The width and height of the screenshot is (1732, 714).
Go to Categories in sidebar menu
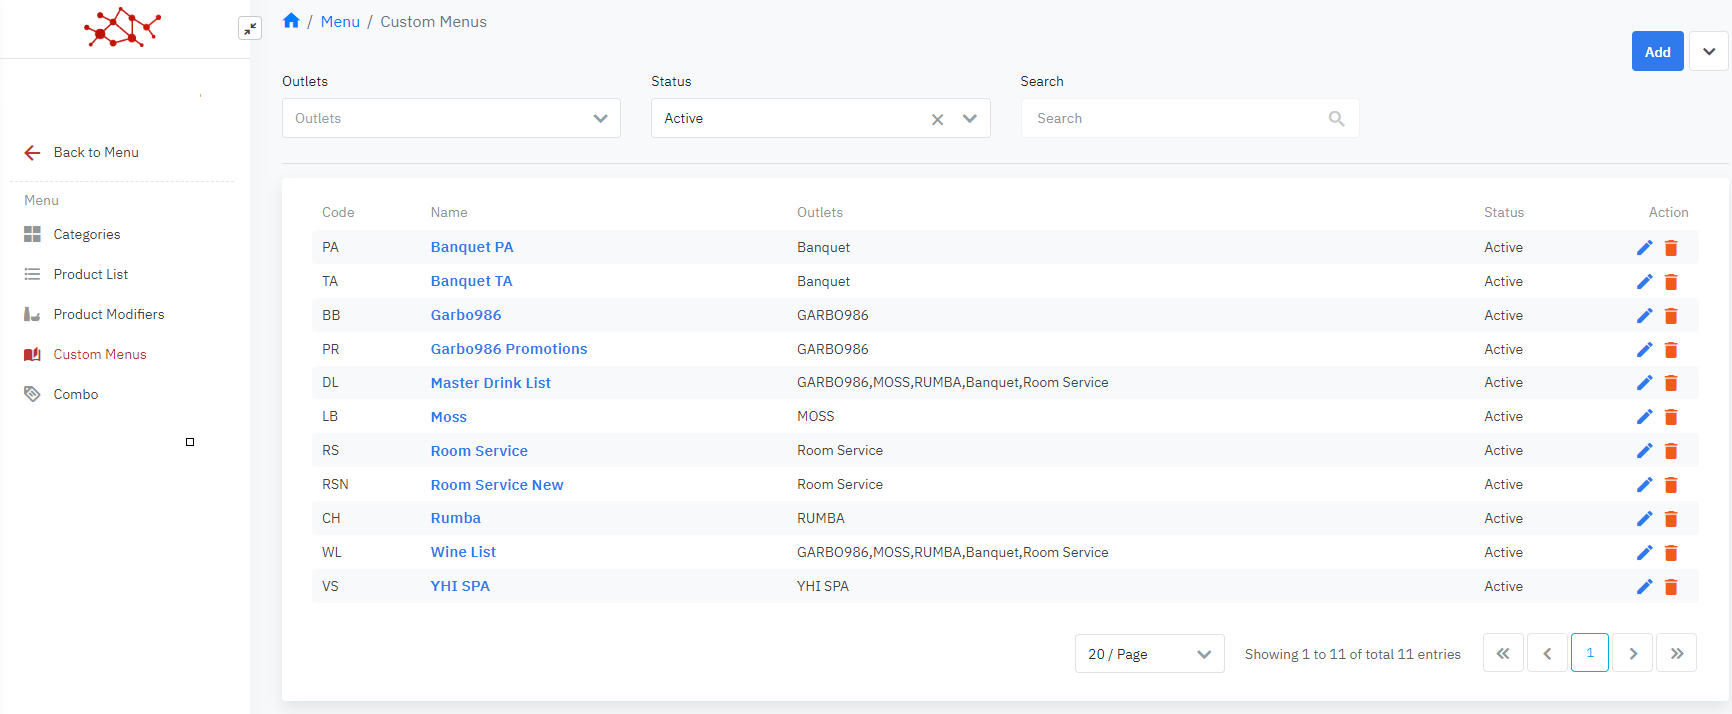point(86,234)
